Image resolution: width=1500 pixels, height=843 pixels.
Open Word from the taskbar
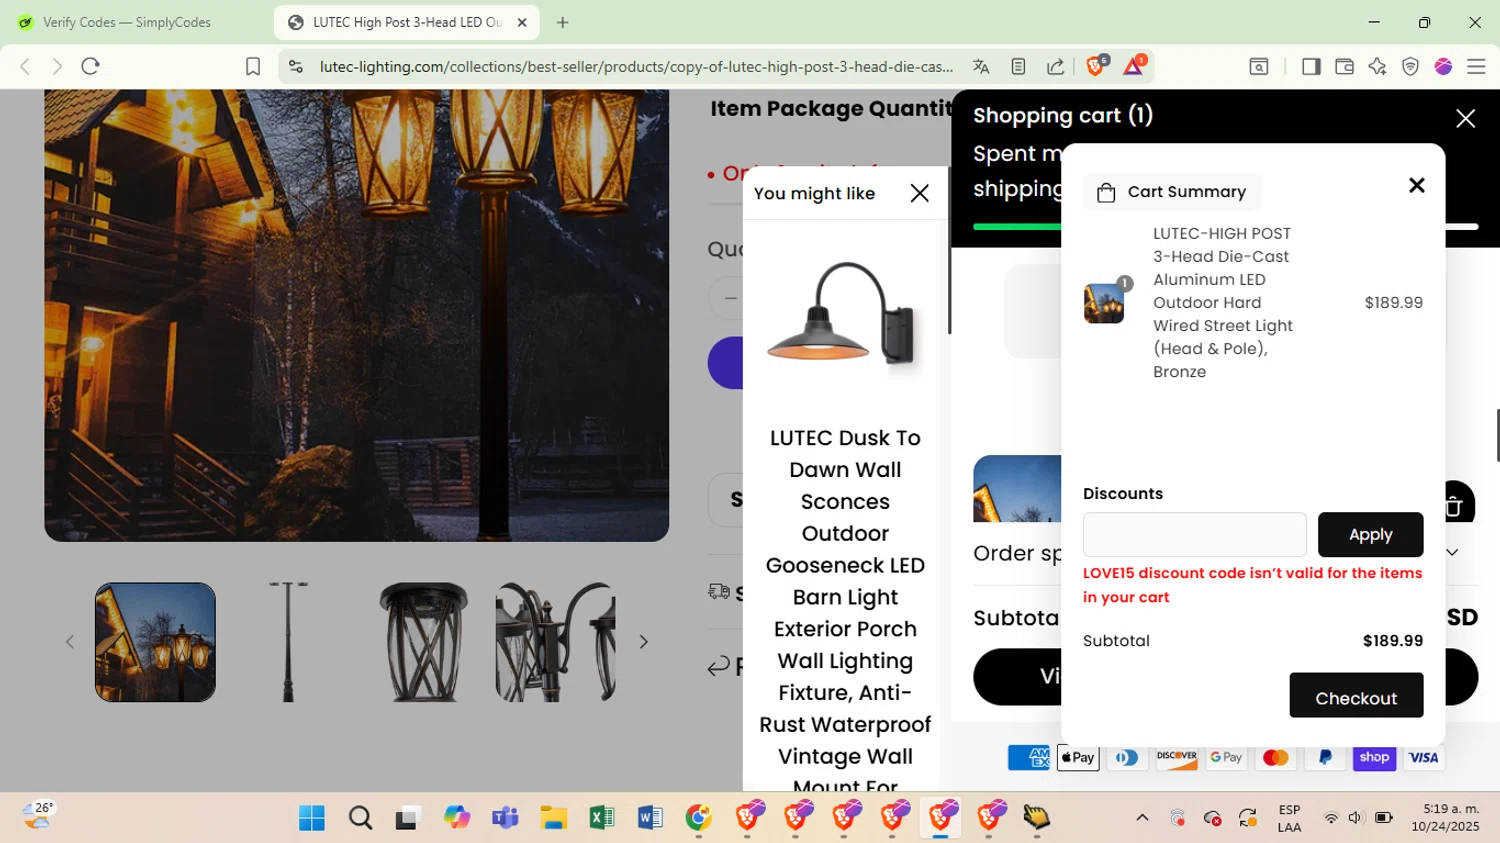click(650, 818)
